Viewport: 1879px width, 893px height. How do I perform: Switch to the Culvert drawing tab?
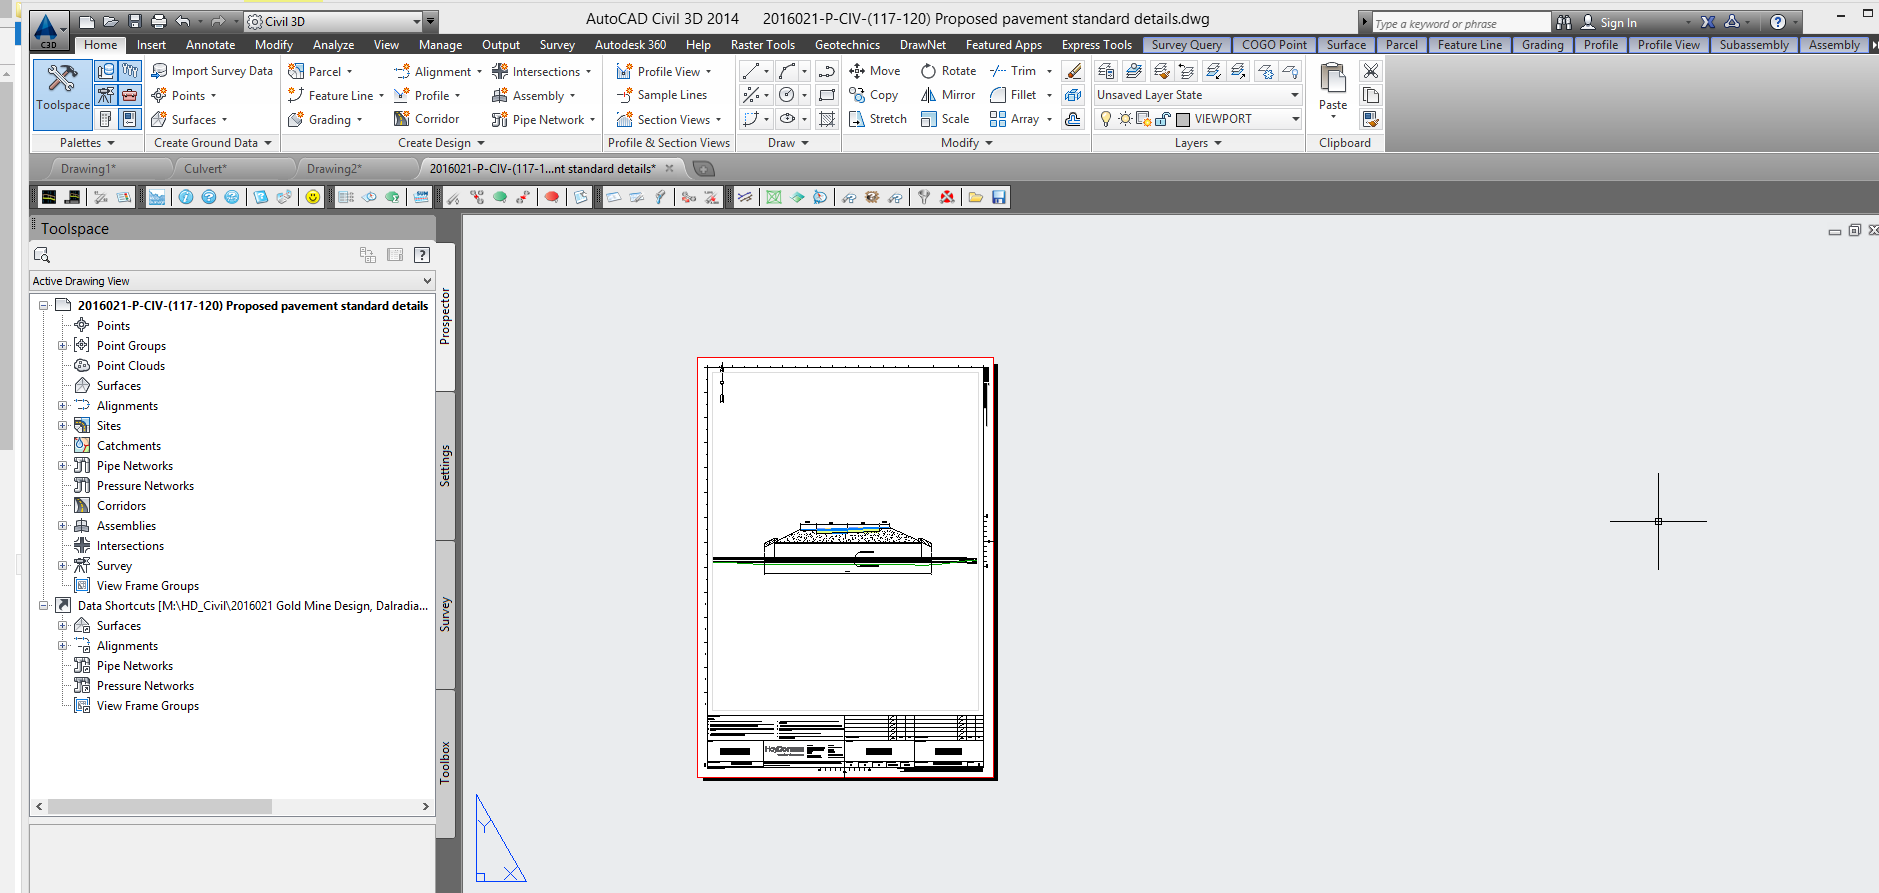pyautogui.click(x=205, y=169)
